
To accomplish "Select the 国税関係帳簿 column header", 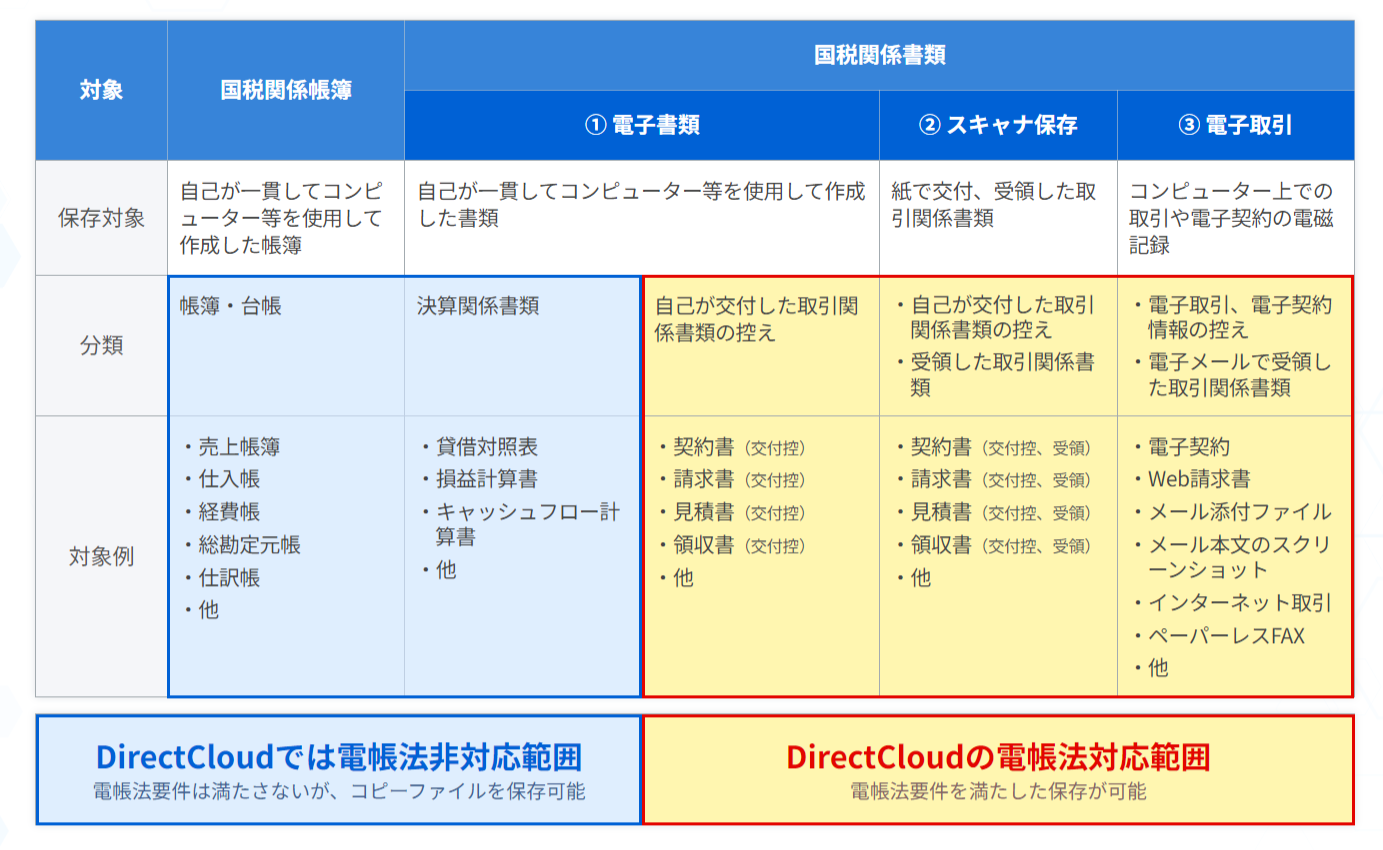I will tap(286, 90).
